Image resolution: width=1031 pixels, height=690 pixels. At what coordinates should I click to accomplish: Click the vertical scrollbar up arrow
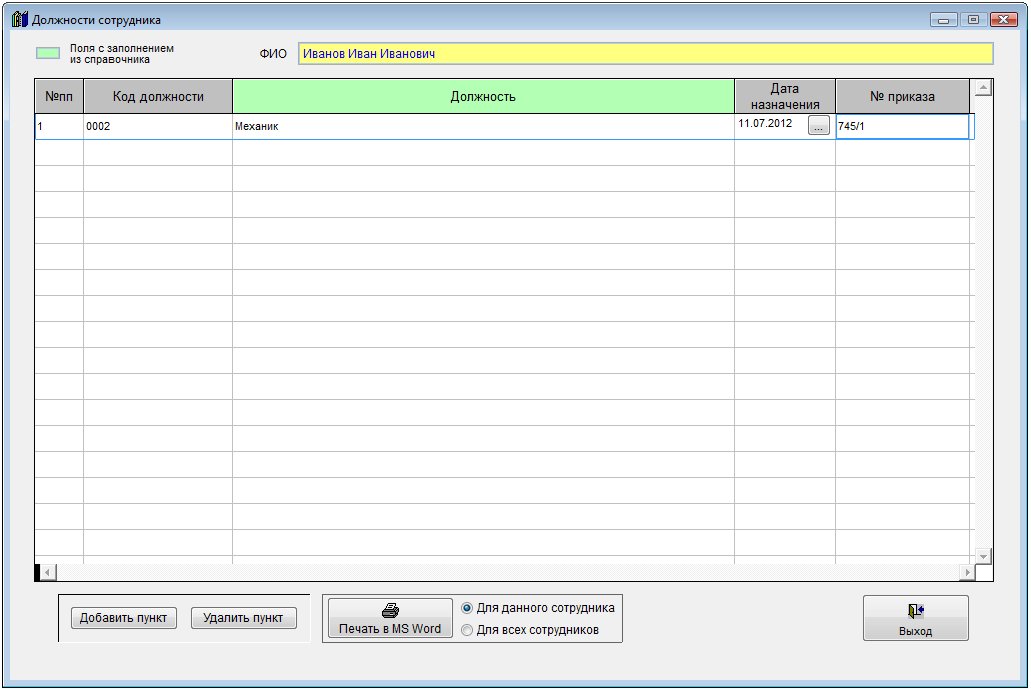[983, 87]
